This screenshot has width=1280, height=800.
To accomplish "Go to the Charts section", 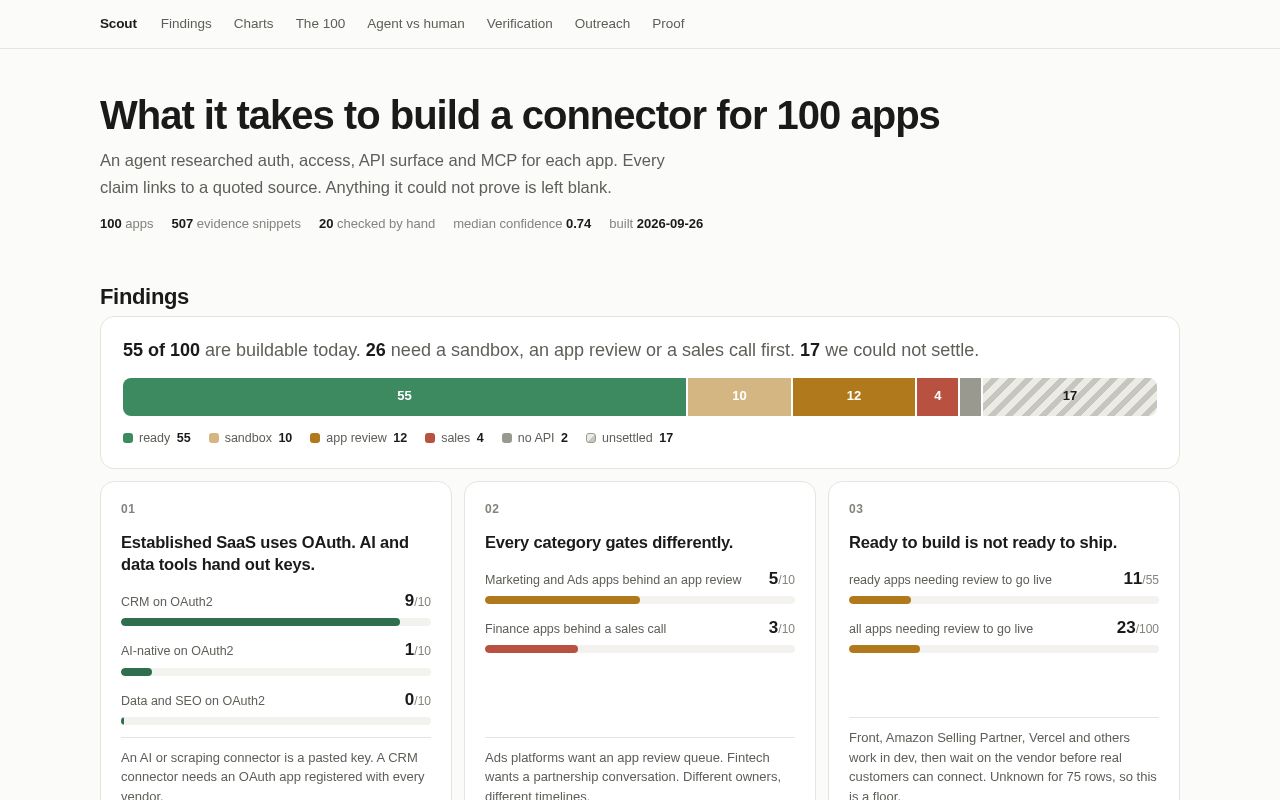I will (253, 24).
